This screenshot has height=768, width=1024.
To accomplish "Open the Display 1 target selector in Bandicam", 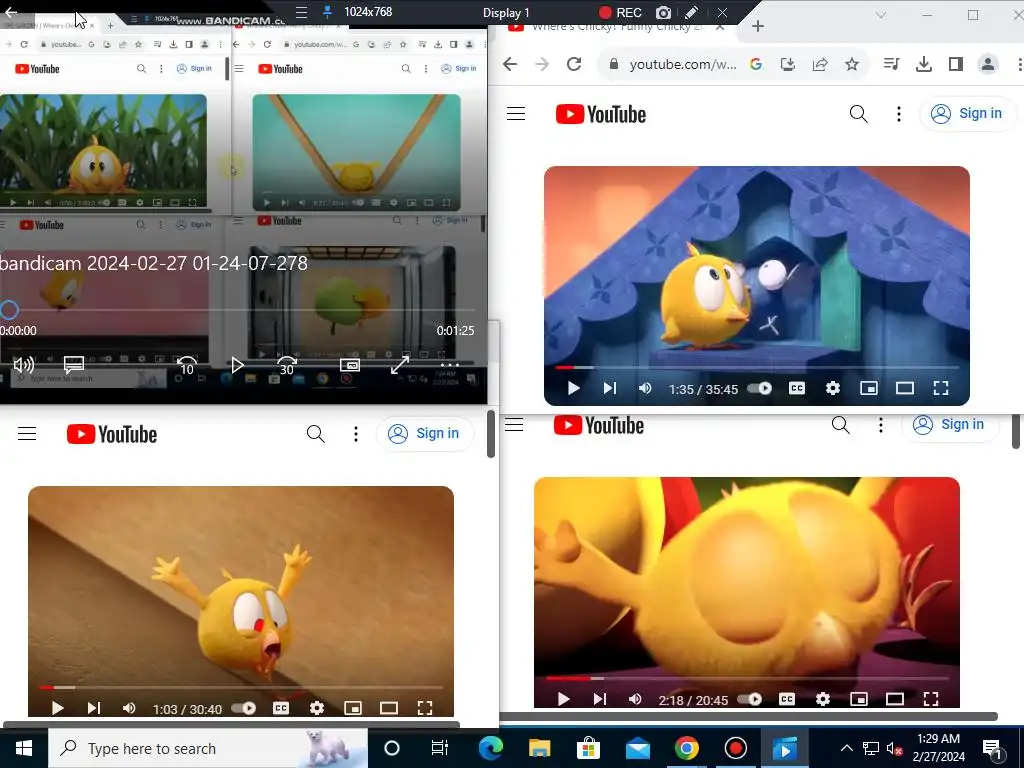I will point(506,12).
